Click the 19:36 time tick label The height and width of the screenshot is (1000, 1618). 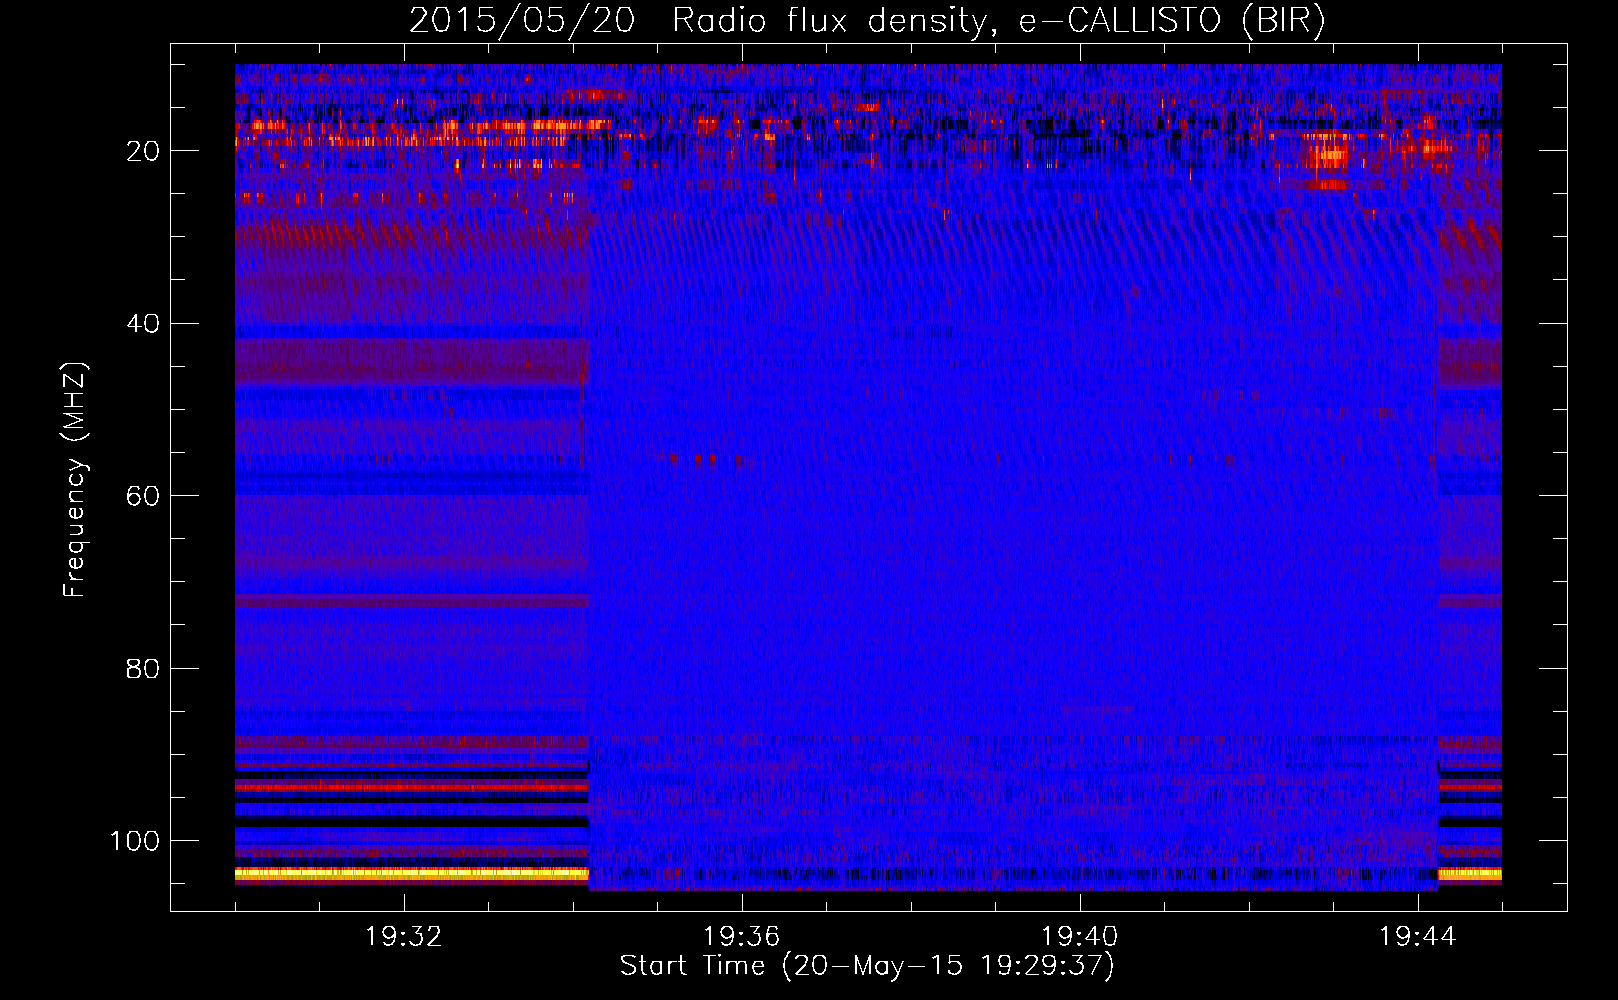coord(742,936)
